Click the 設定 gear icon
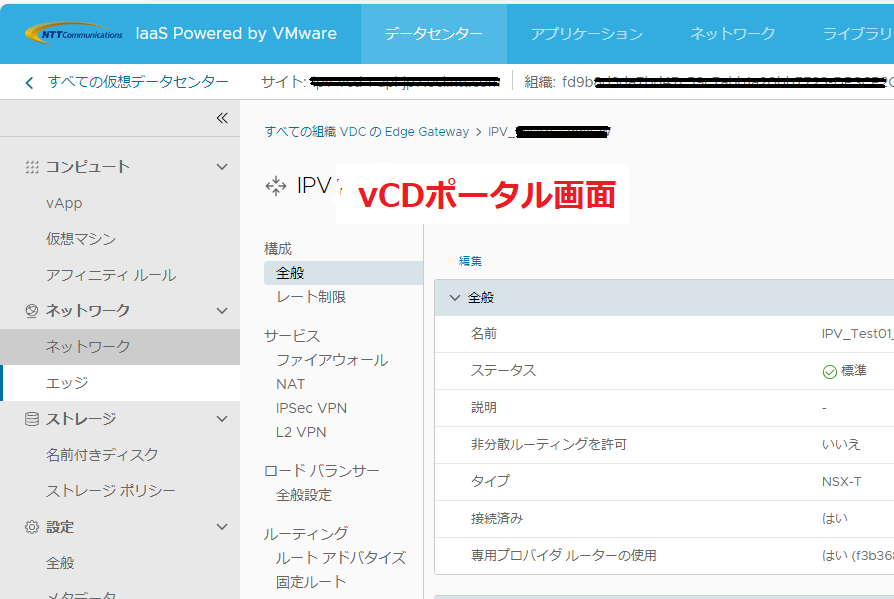This screenshot has width=894, height=599. point(32,527)
